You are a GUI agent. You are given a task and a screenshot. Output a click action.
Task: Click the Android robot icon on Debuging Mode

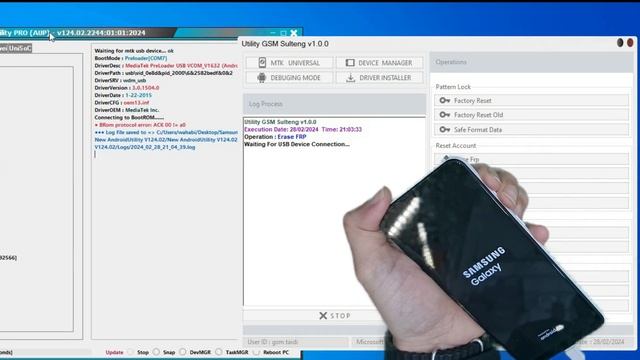[262, 77]
